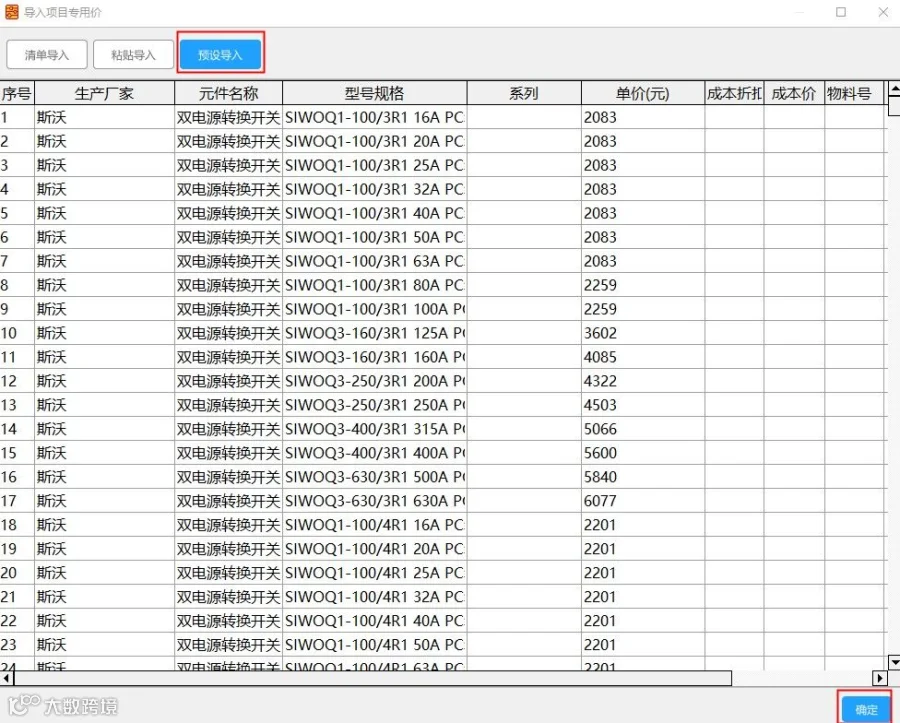Select the 预设导入 button
The width and height of the screenshot is (900, 723).
pyautogui.click(x=220, y=55)
